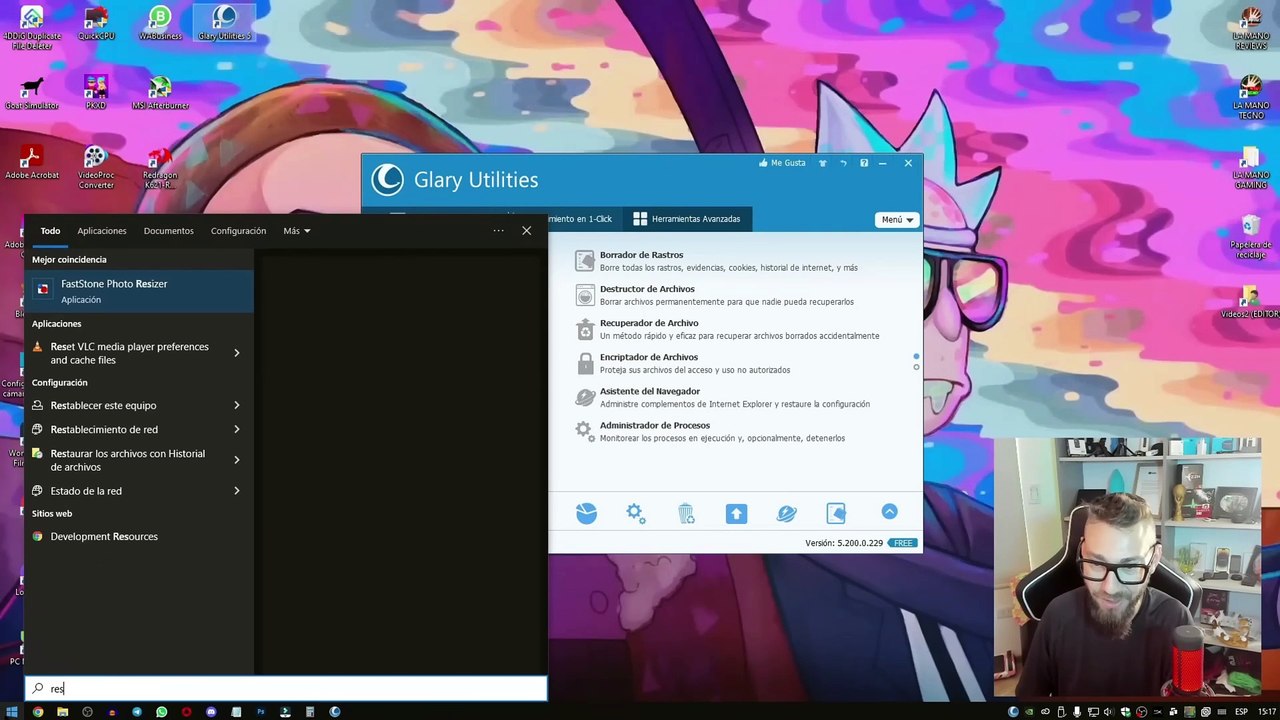1280x720 pixels.
Task: Click the Borrador de Rastros eraser icon
Action: 585,261
